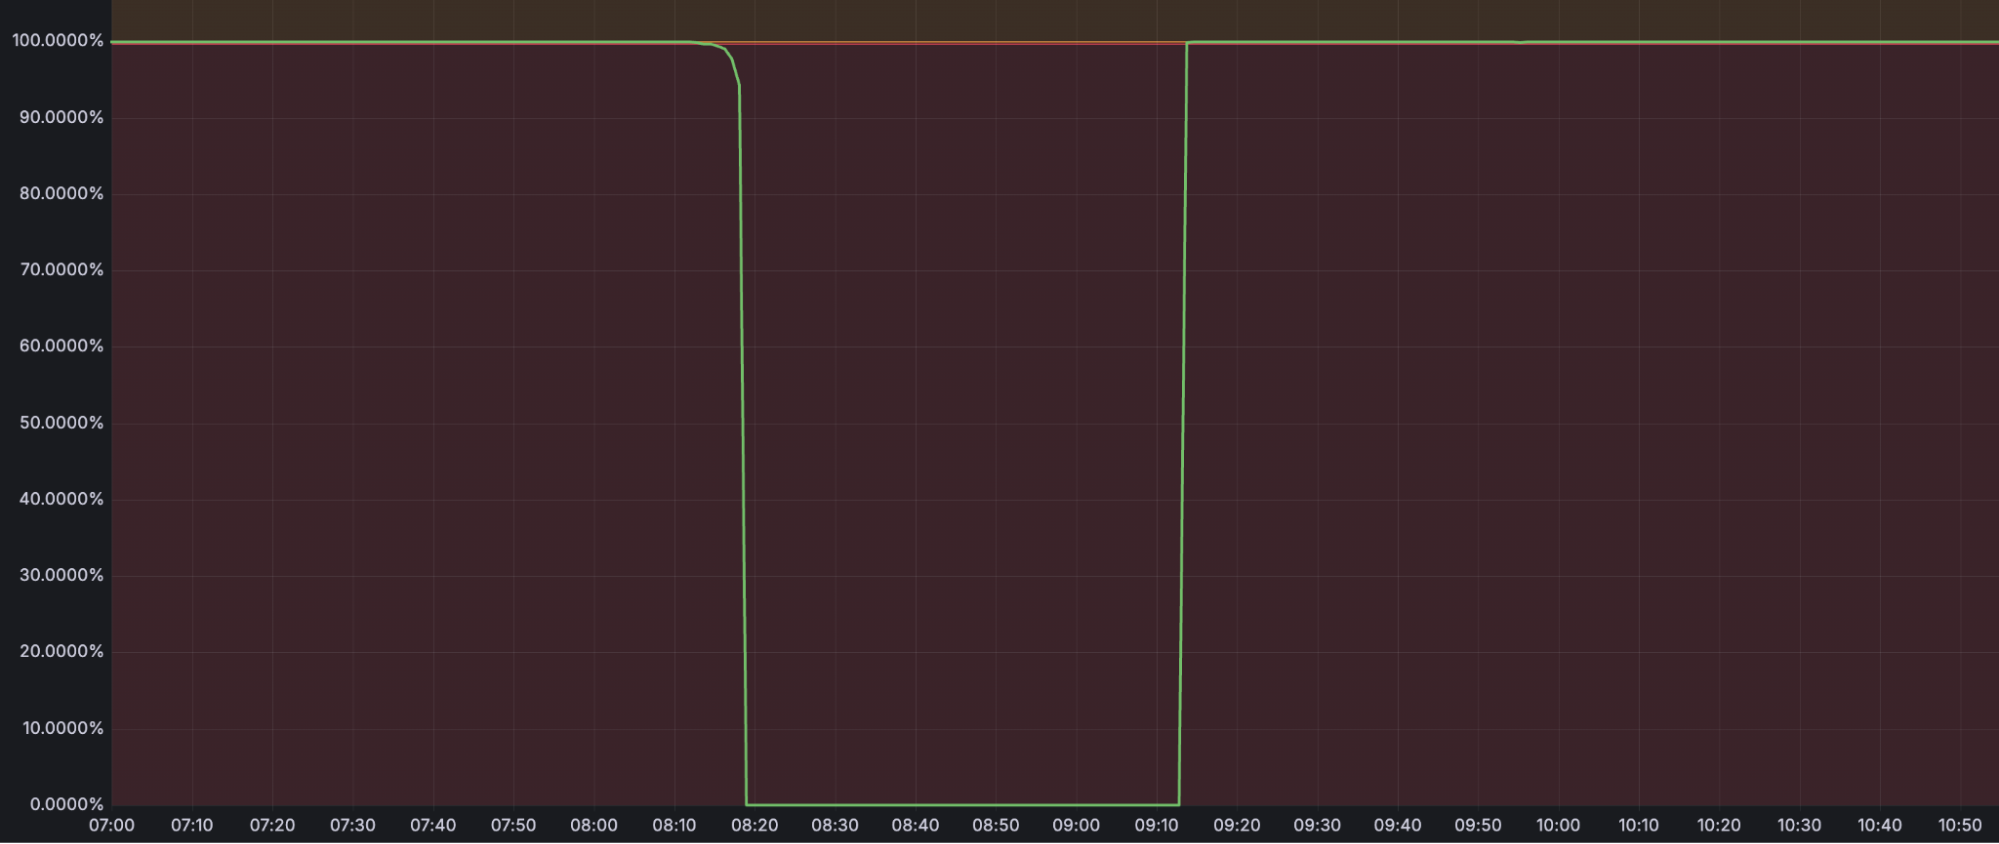
Task: Click the 07:30 time axis label
Action: tap(353, 825)
